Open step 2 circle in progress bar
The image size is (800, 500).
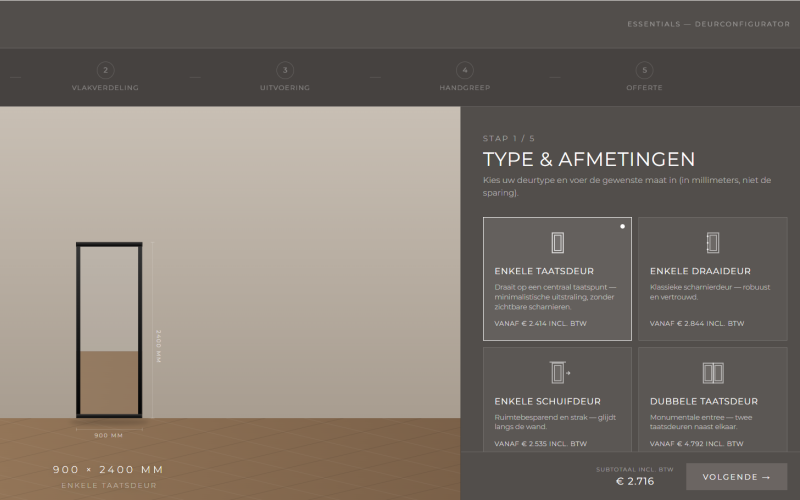click(106, 70)
